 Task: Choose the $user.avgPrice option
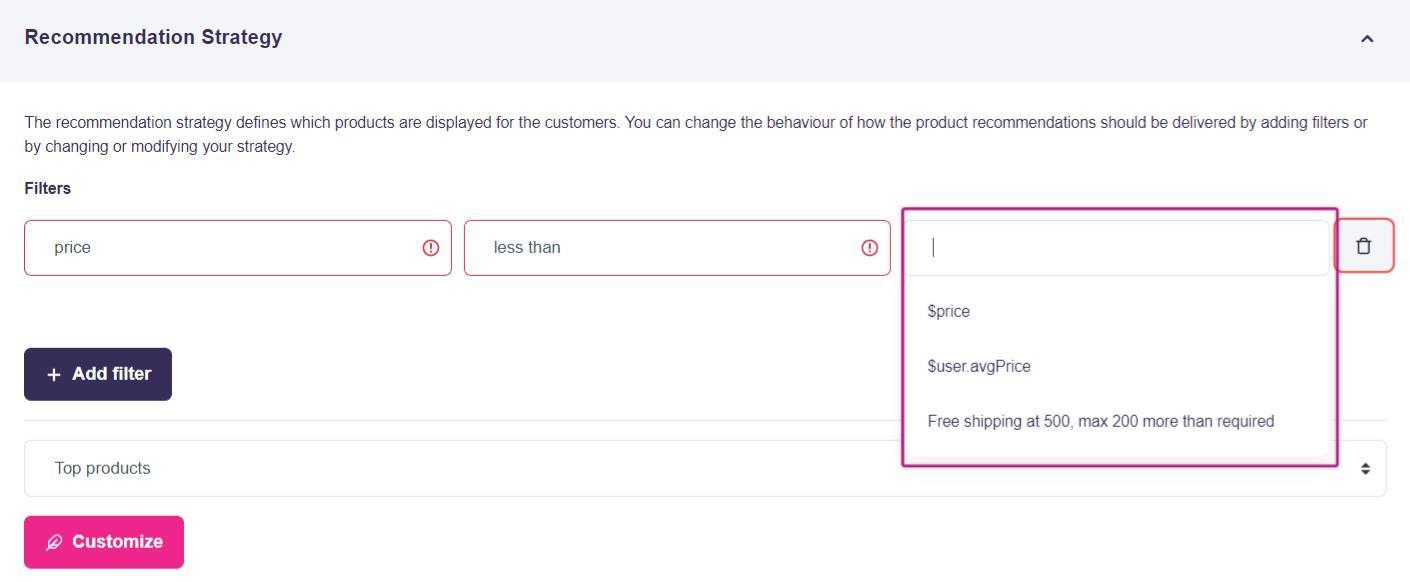click(x=979, y=366)
